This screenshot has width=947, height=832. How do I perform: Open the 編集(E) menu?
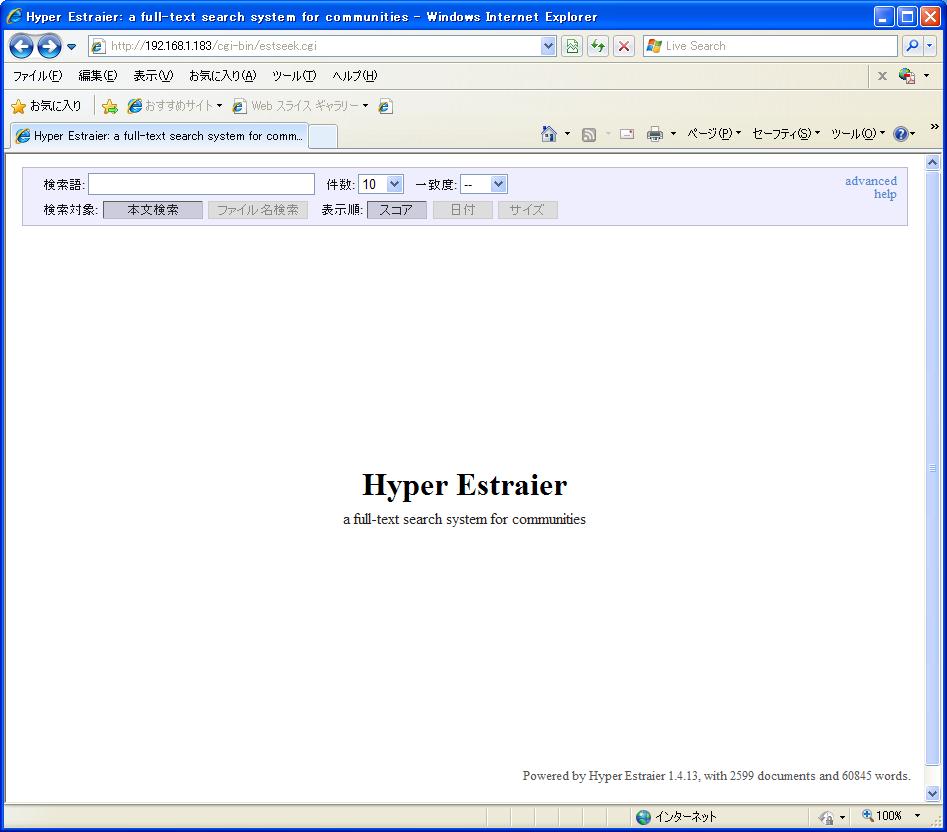tap(98, 76)
